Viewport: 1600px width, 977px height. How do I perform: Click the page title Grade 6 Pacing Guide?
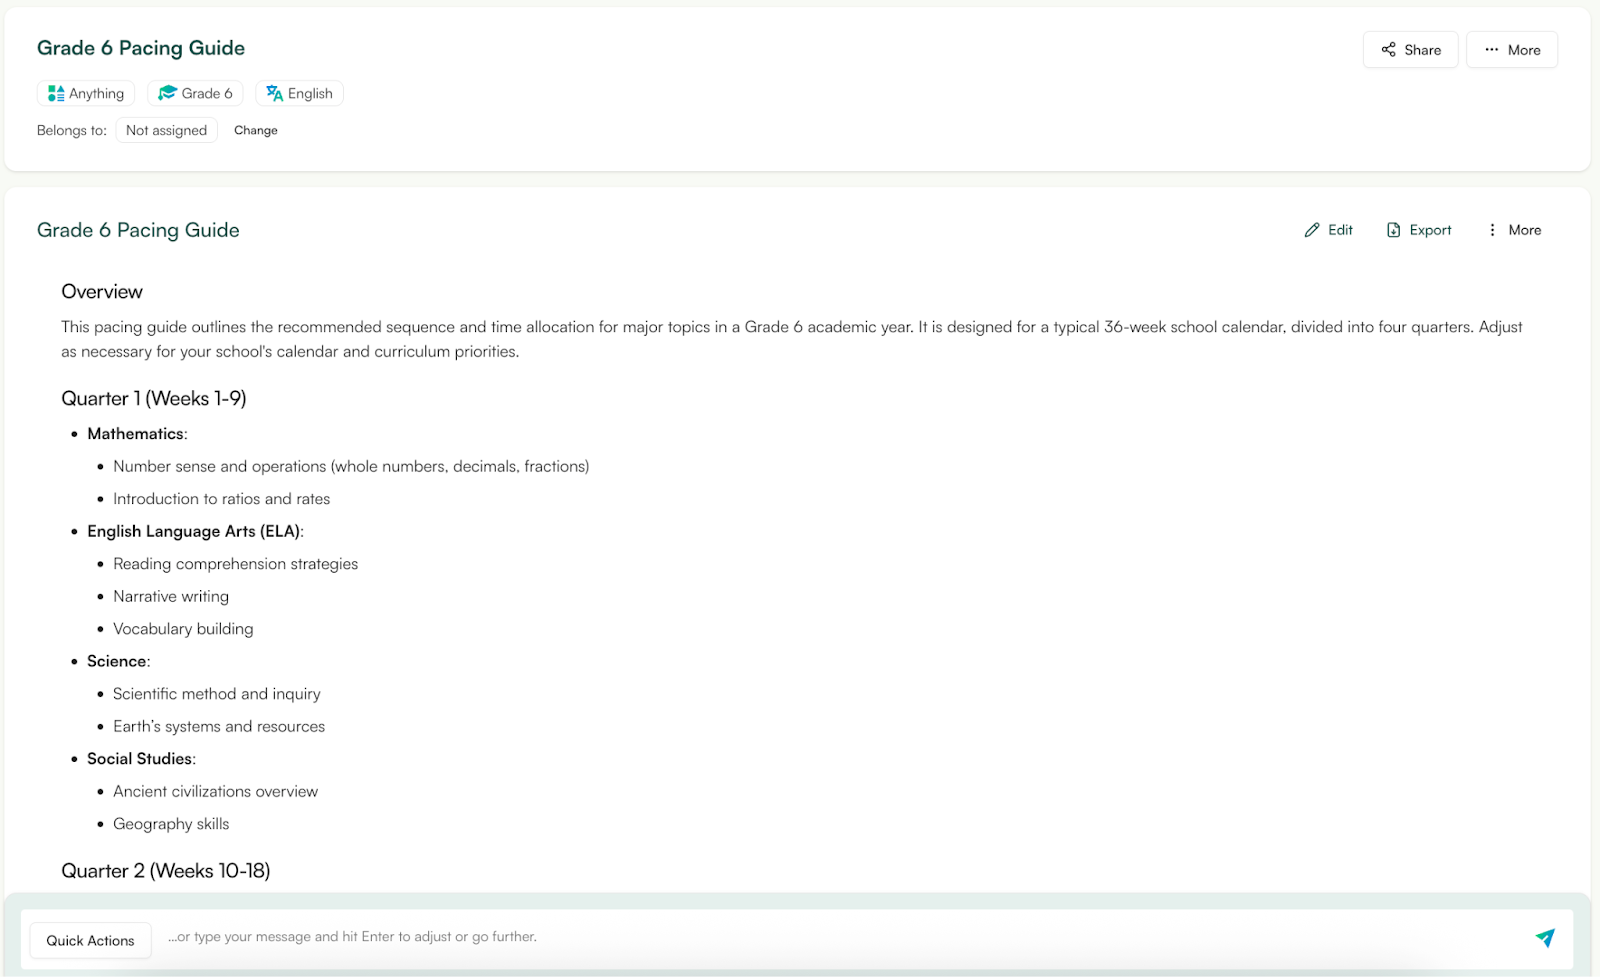coord(141,48)
